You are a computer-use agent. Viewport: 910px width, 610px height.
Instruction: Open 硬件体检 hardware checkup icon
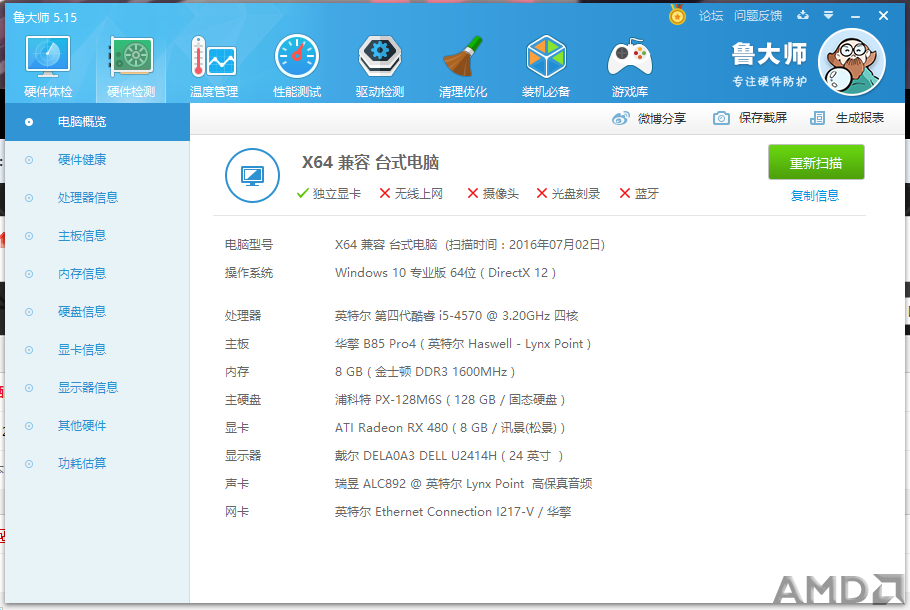point(48,57)
